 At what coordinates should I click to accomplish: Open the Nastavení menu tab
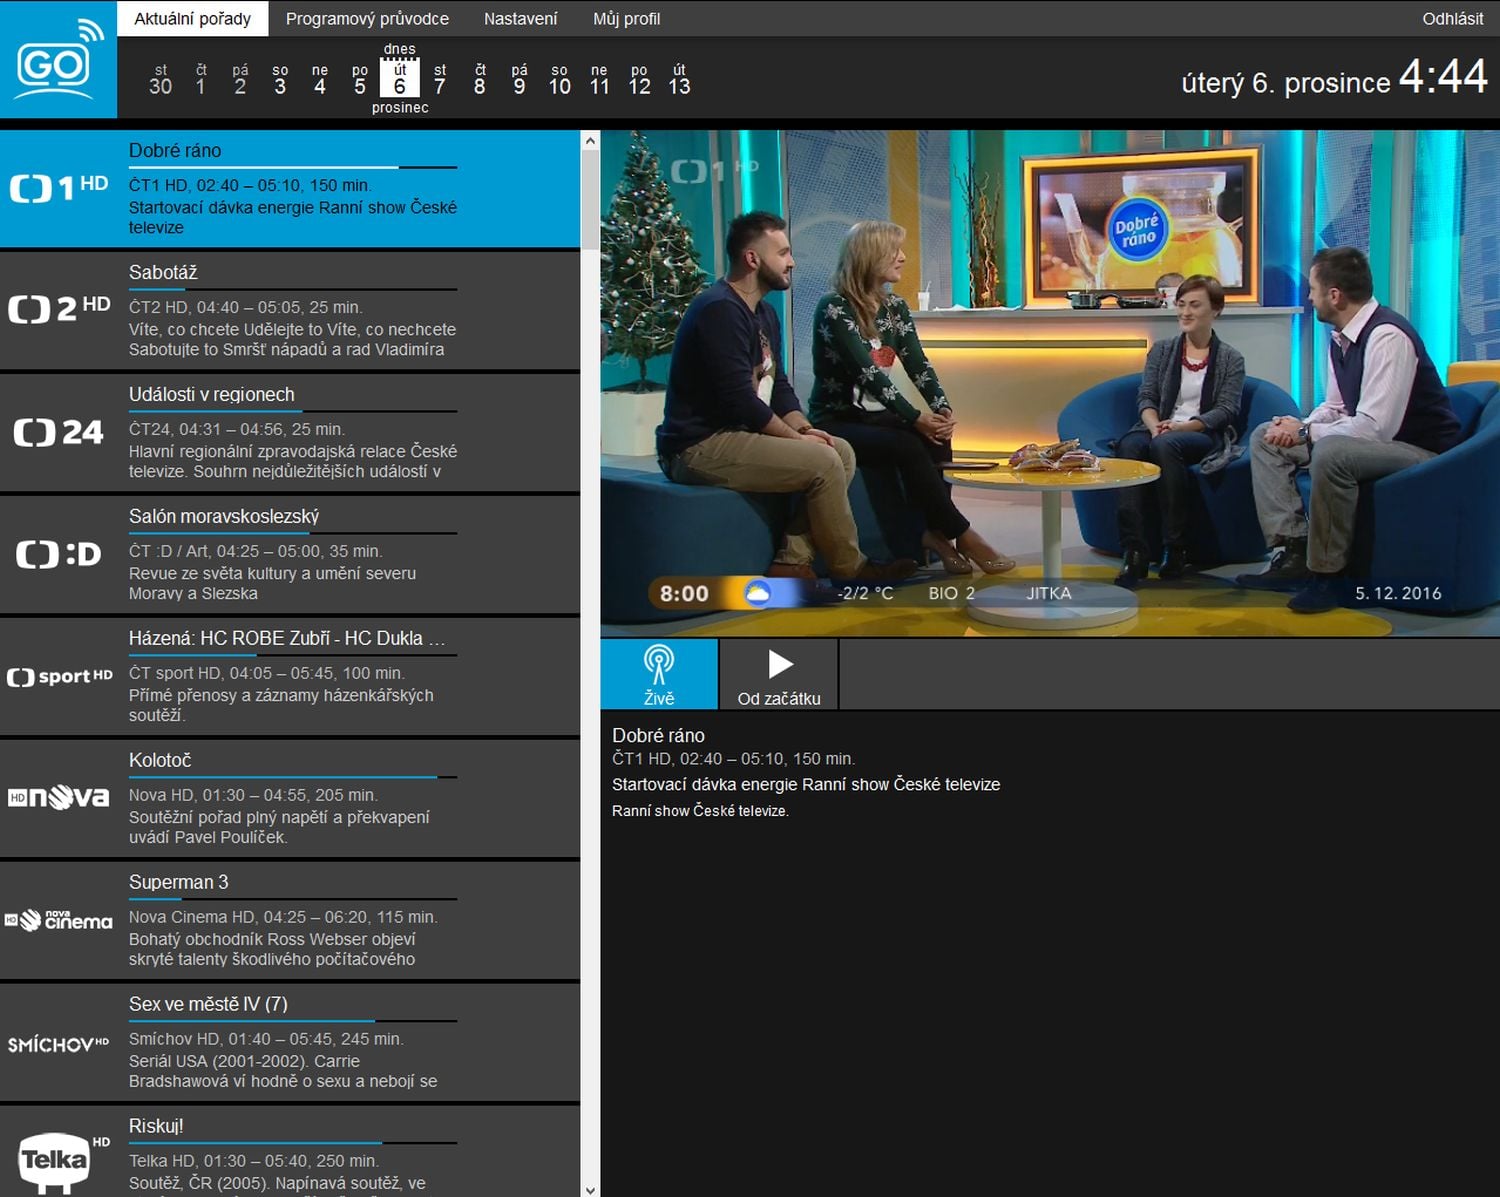coord(520,19)
